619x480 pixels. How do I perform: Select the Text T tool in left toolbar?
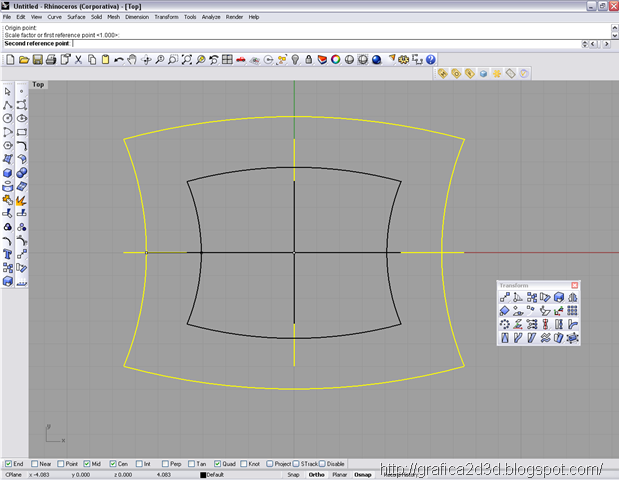pos(8,255)
